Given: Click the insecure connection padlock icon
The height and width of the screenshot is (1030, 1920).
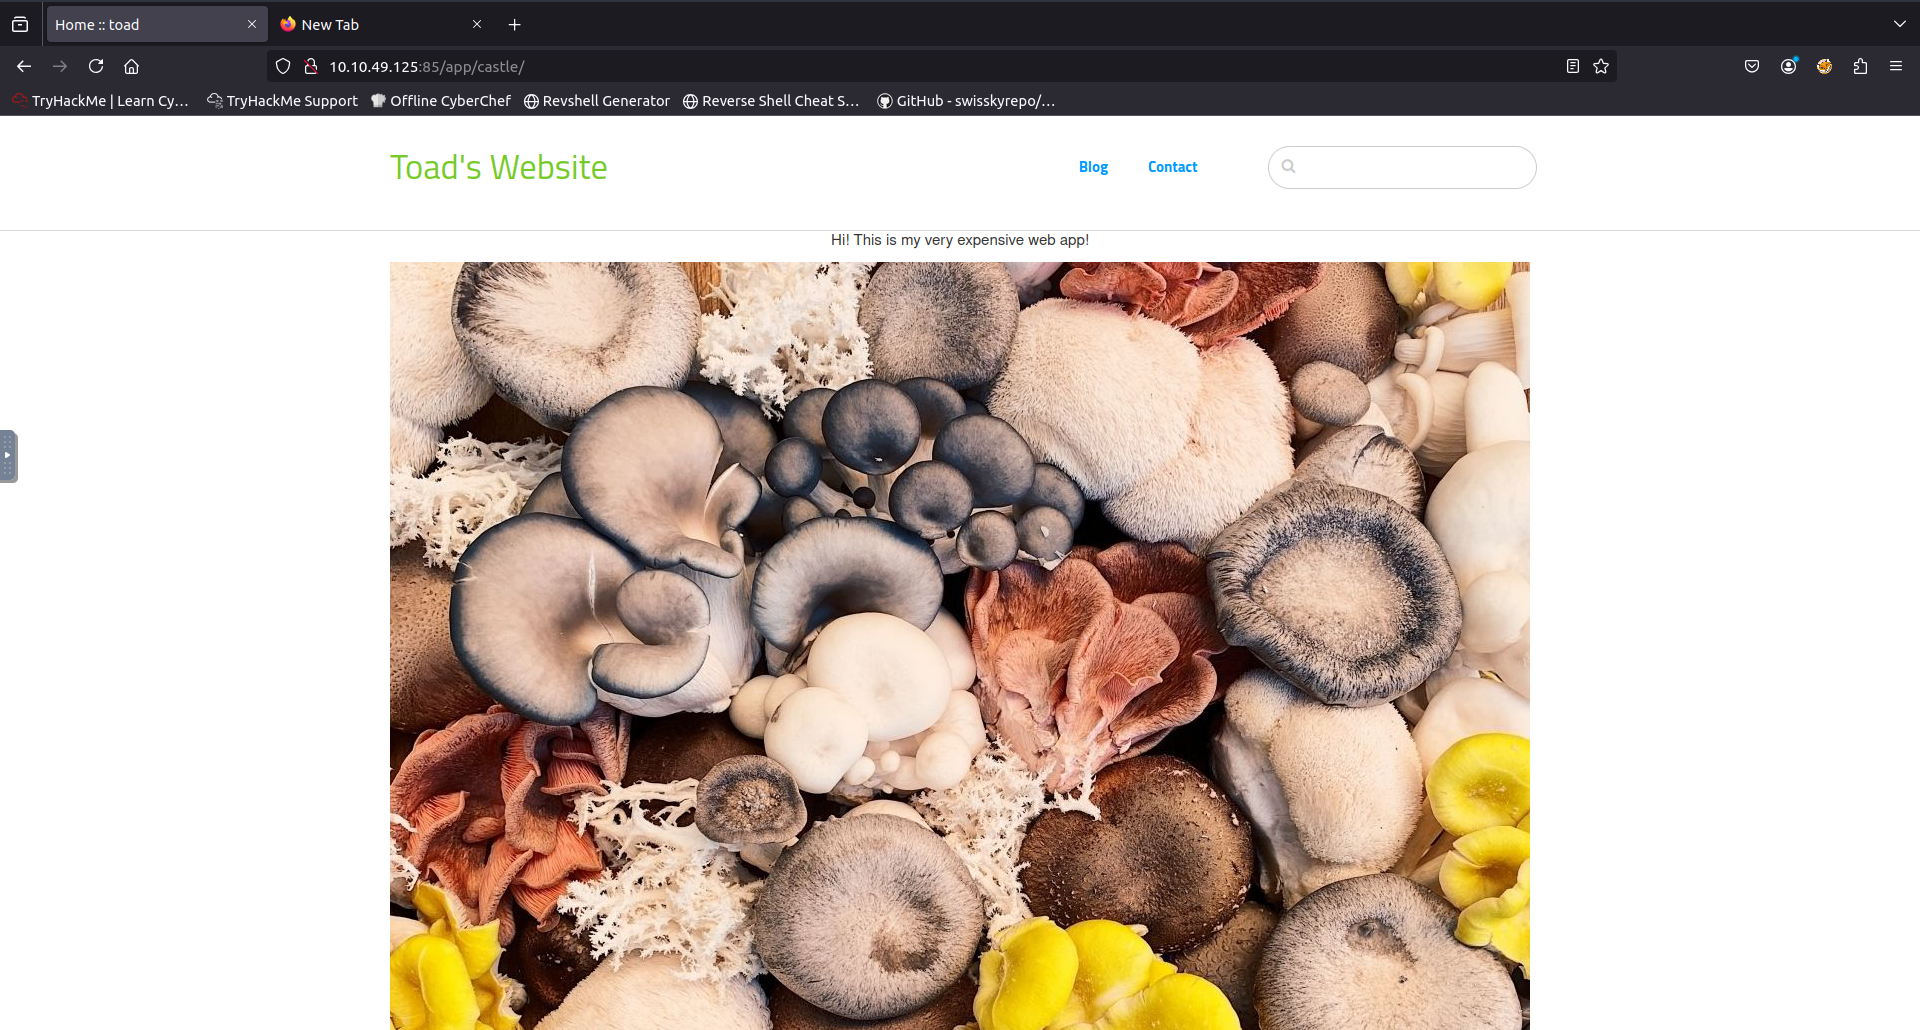Looking at the screenshot, I should click(x=311, y=66).
